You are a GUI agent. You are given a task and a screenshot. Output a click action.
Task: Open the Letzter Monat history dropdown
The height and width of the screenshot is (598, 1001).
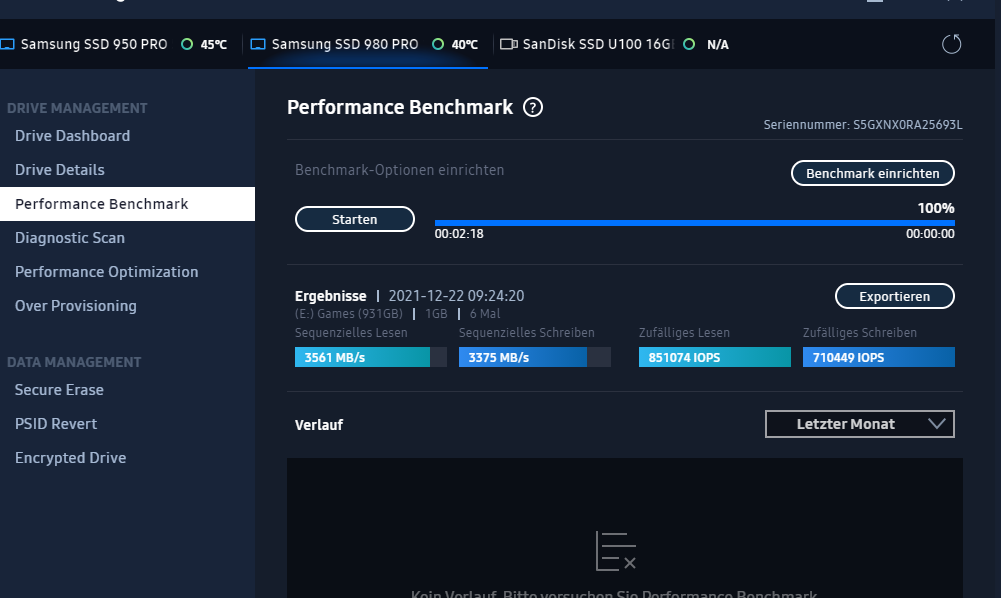point(859,424)
